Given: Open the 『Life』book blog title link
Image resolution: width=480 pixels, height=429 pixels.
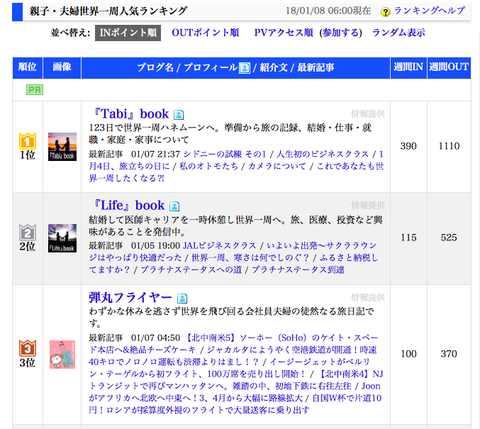Looking at the screenshot, I should click(128, 205).
